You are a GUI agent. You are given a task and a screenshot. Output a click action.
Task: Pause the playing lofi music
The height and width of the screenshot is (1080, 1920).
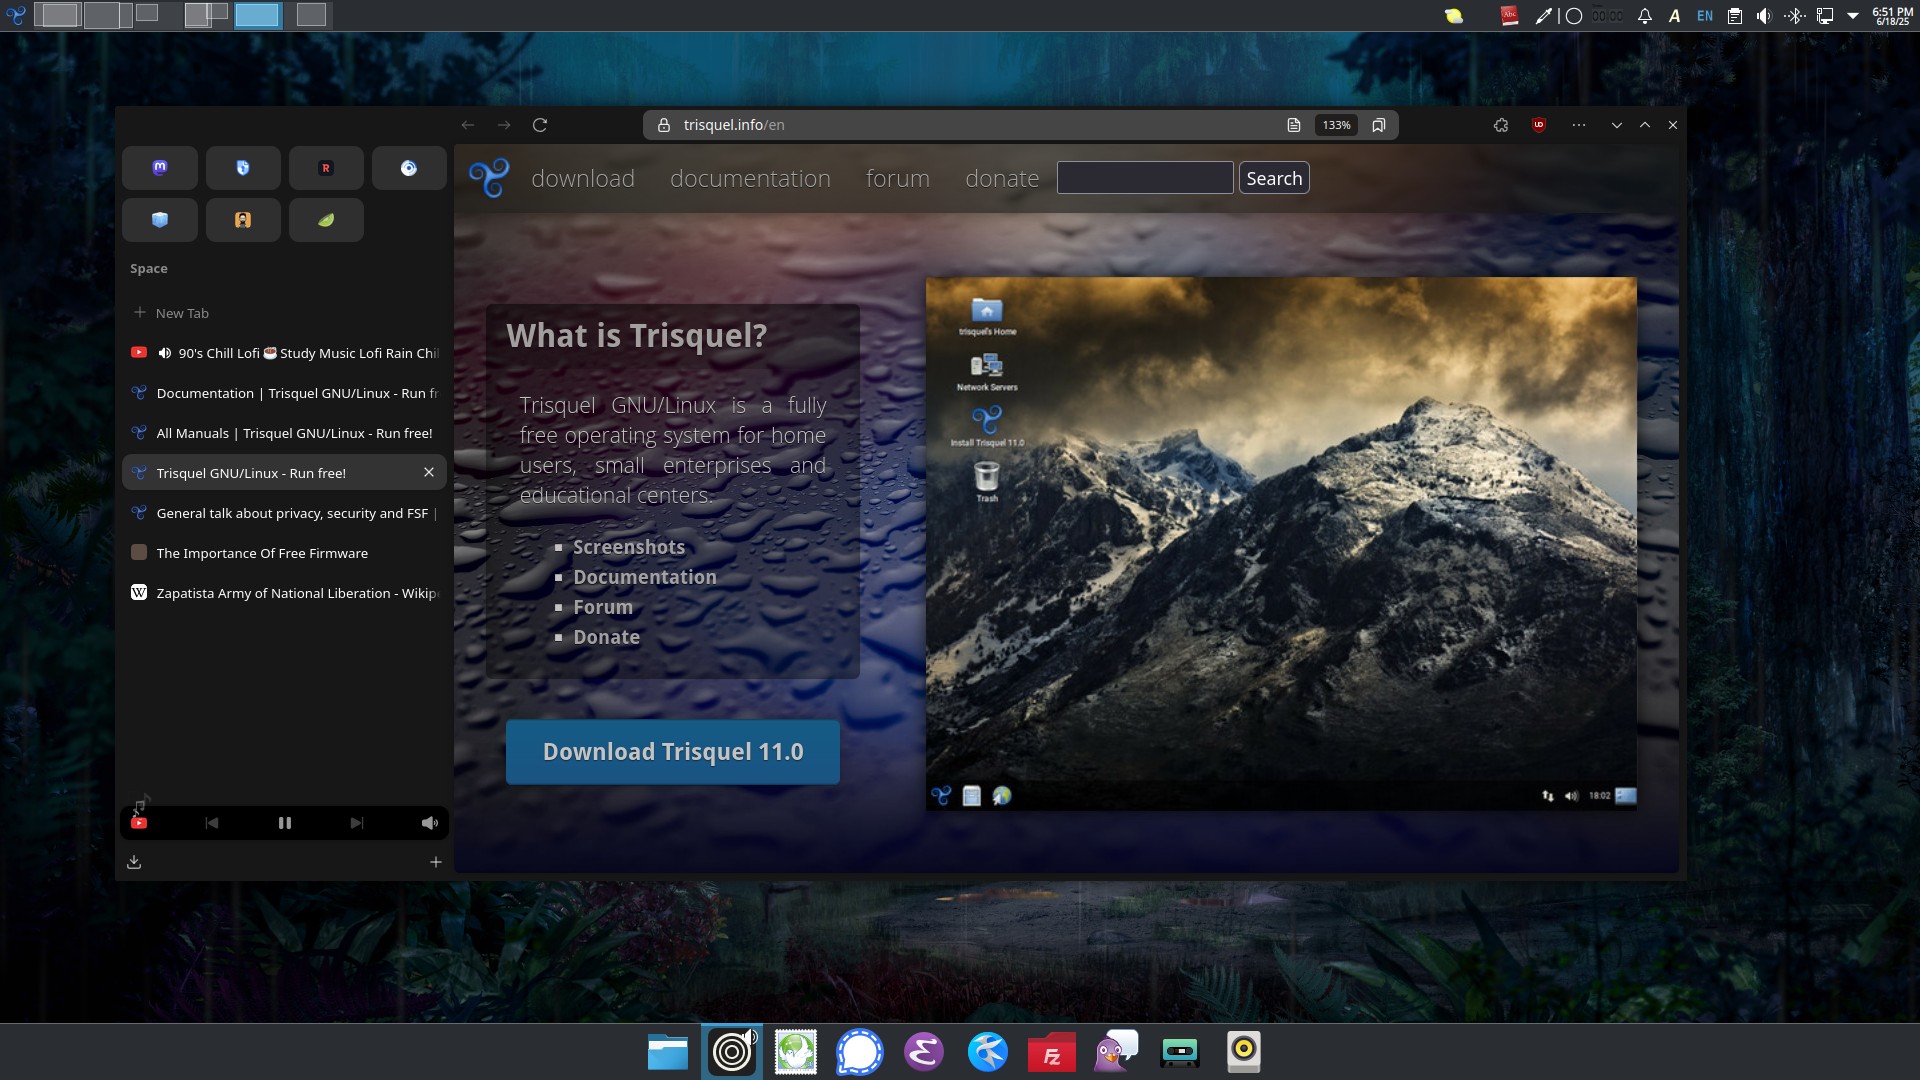[284, 822]
